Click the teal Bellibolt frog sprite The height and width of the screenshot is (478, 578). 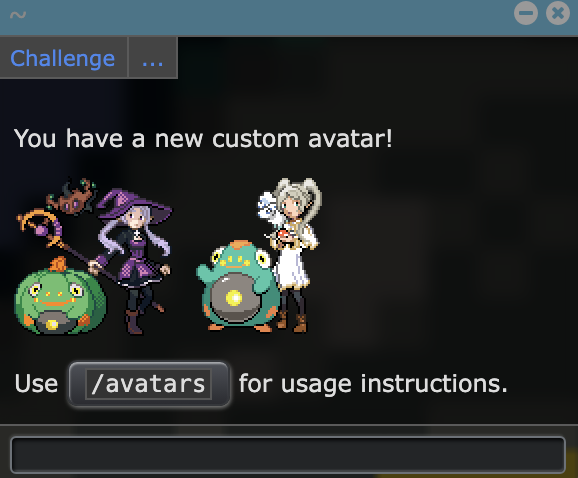tap(238, 287)
